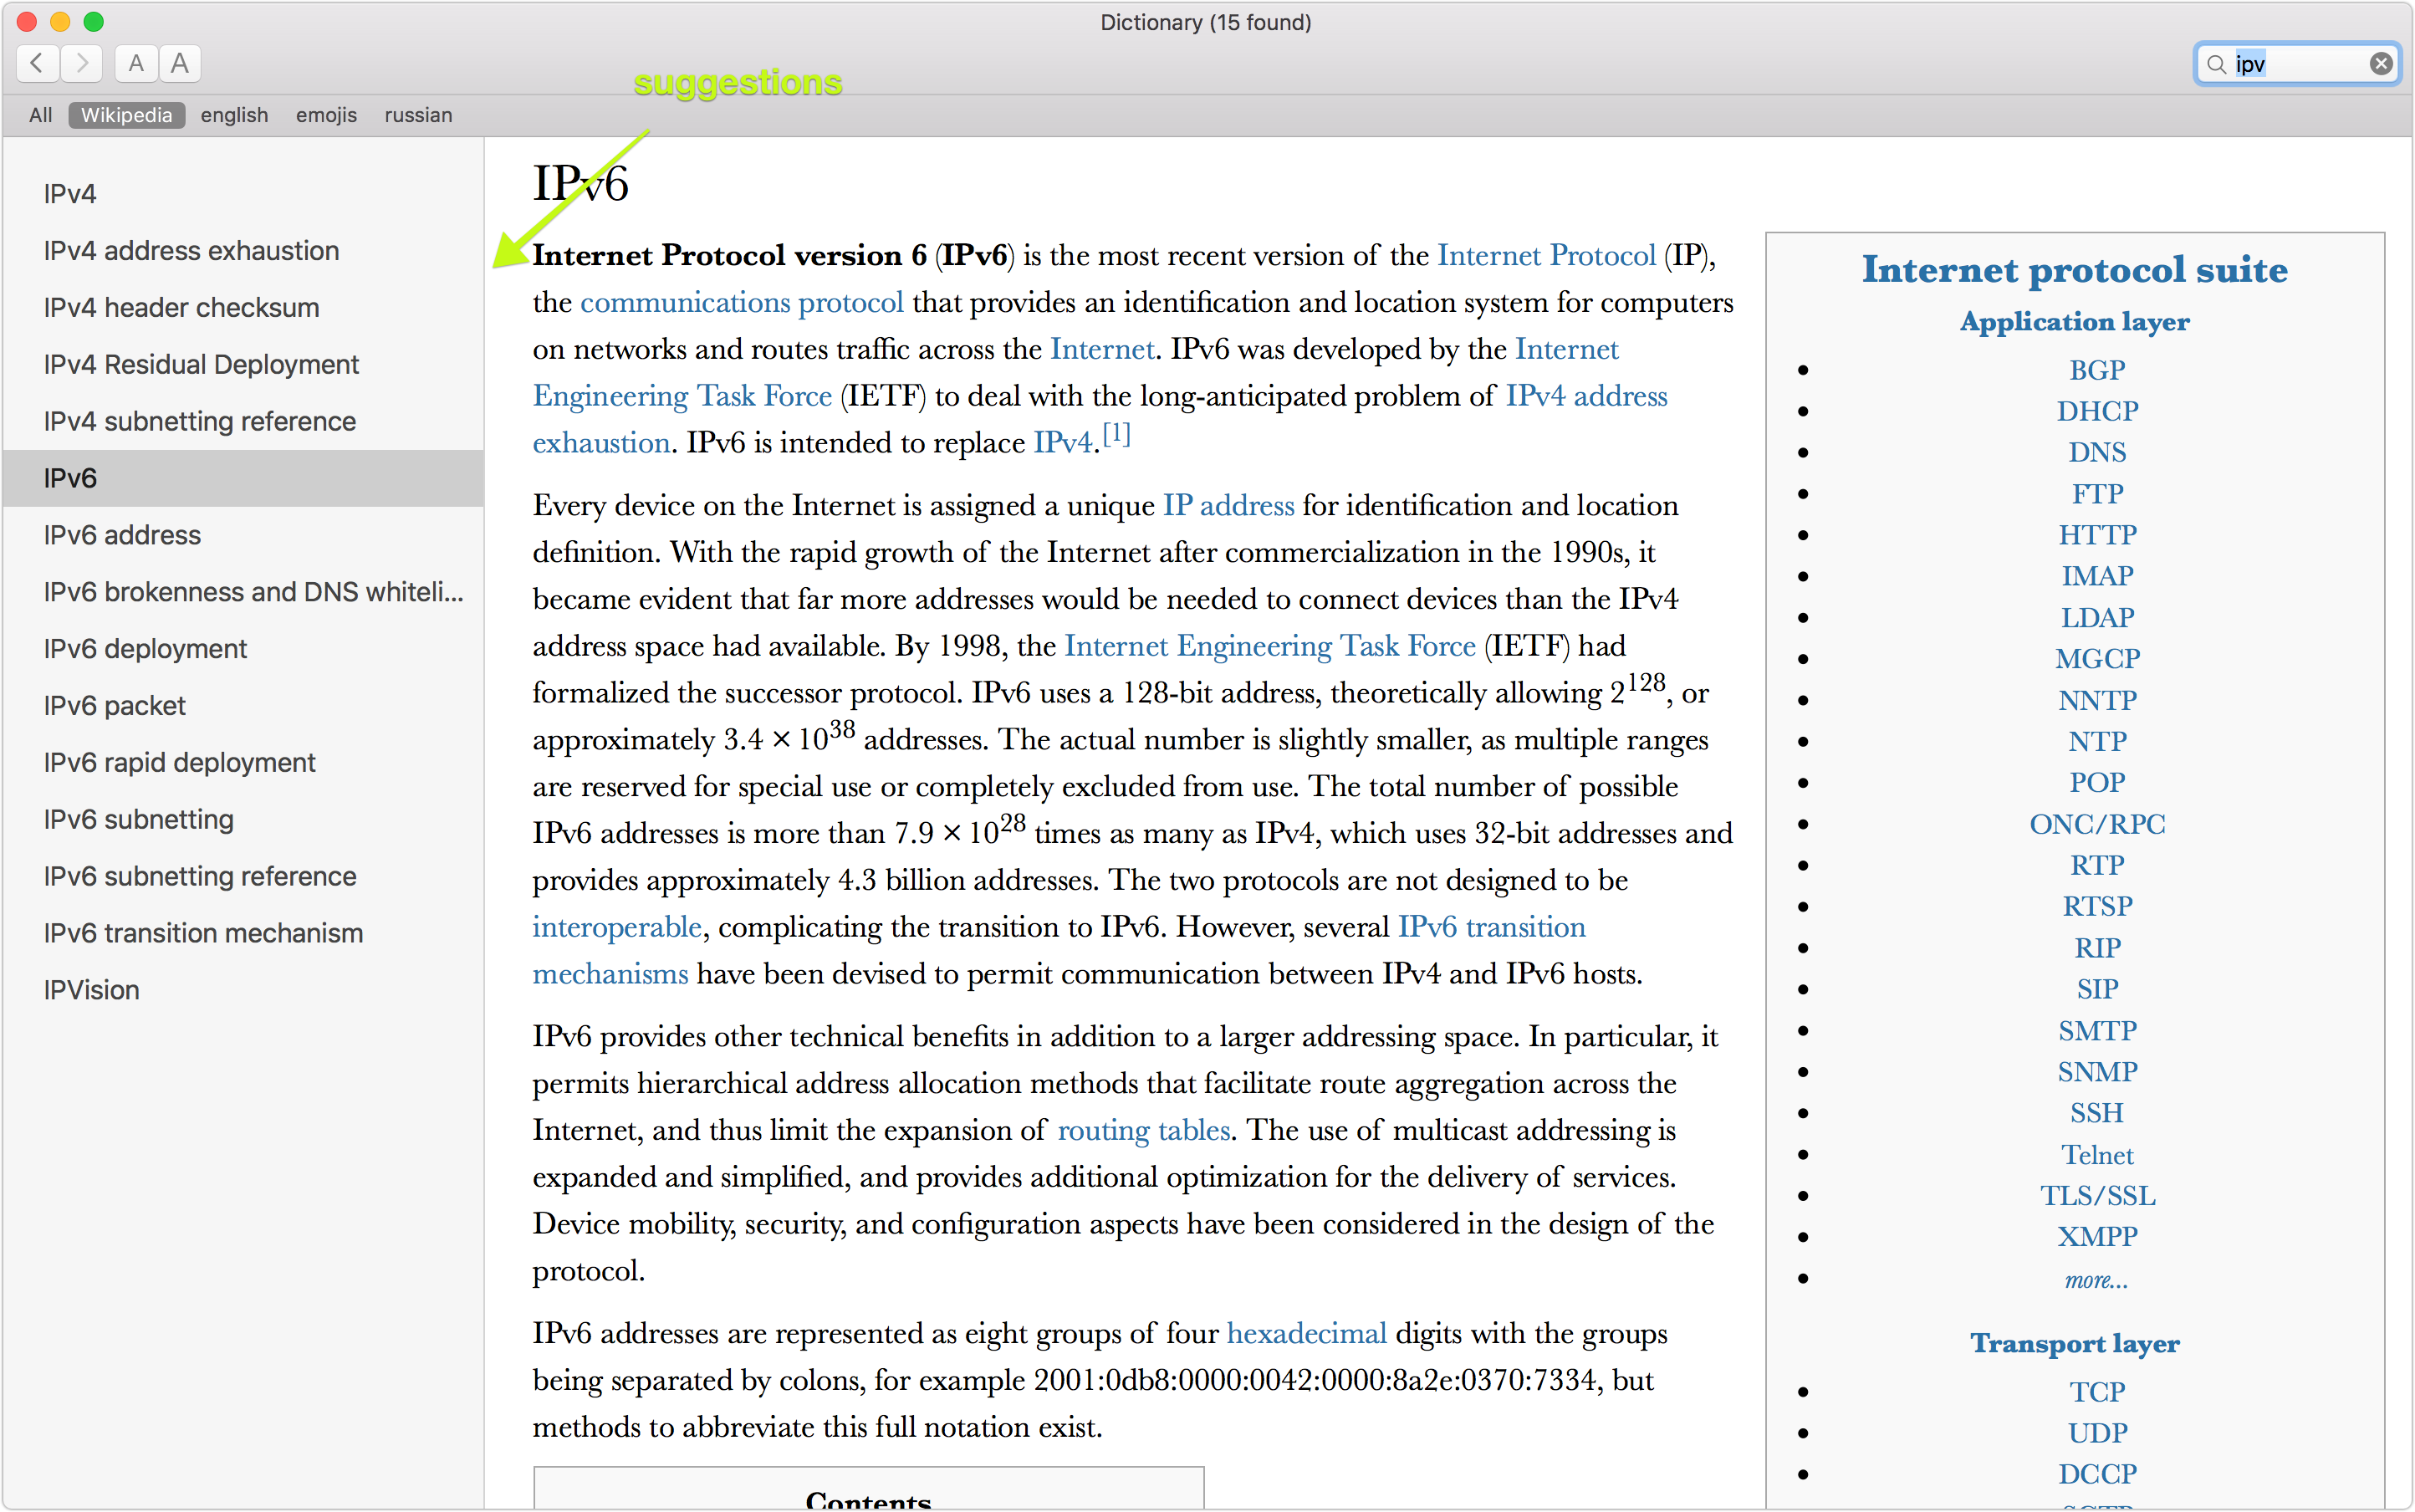Viewport: 2415px width, 1512px height.
Task: Increase font size with large A button
Action: (x=180, y=63)
